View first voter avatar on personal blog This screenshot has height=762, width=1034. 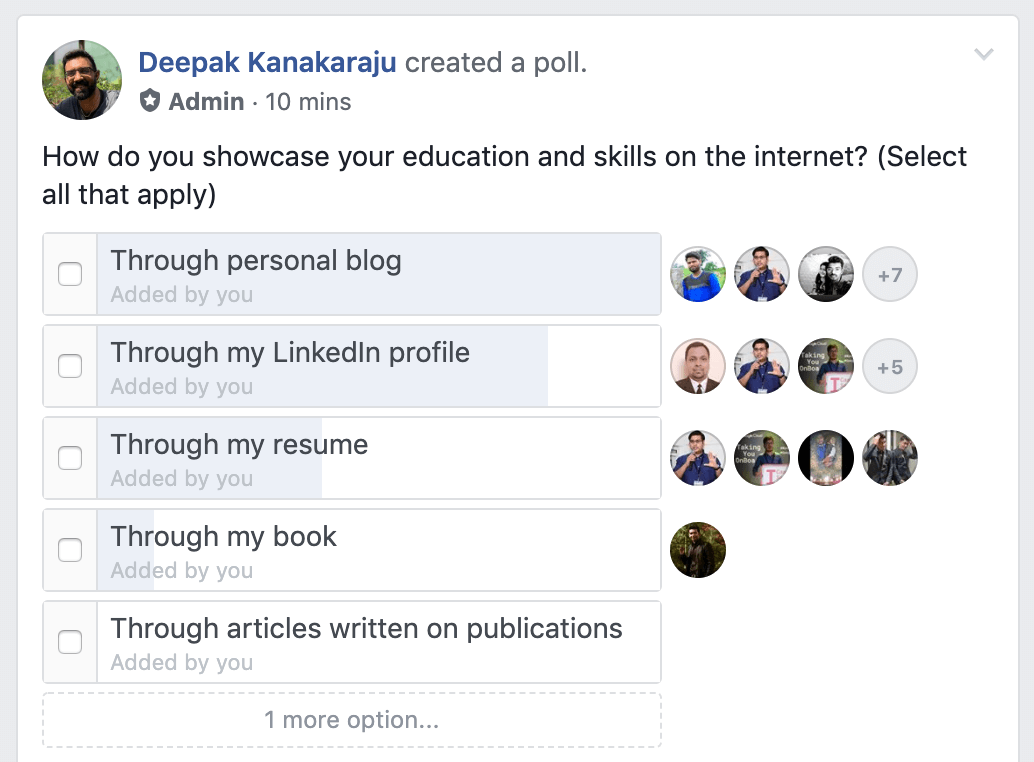pos(698,274)
